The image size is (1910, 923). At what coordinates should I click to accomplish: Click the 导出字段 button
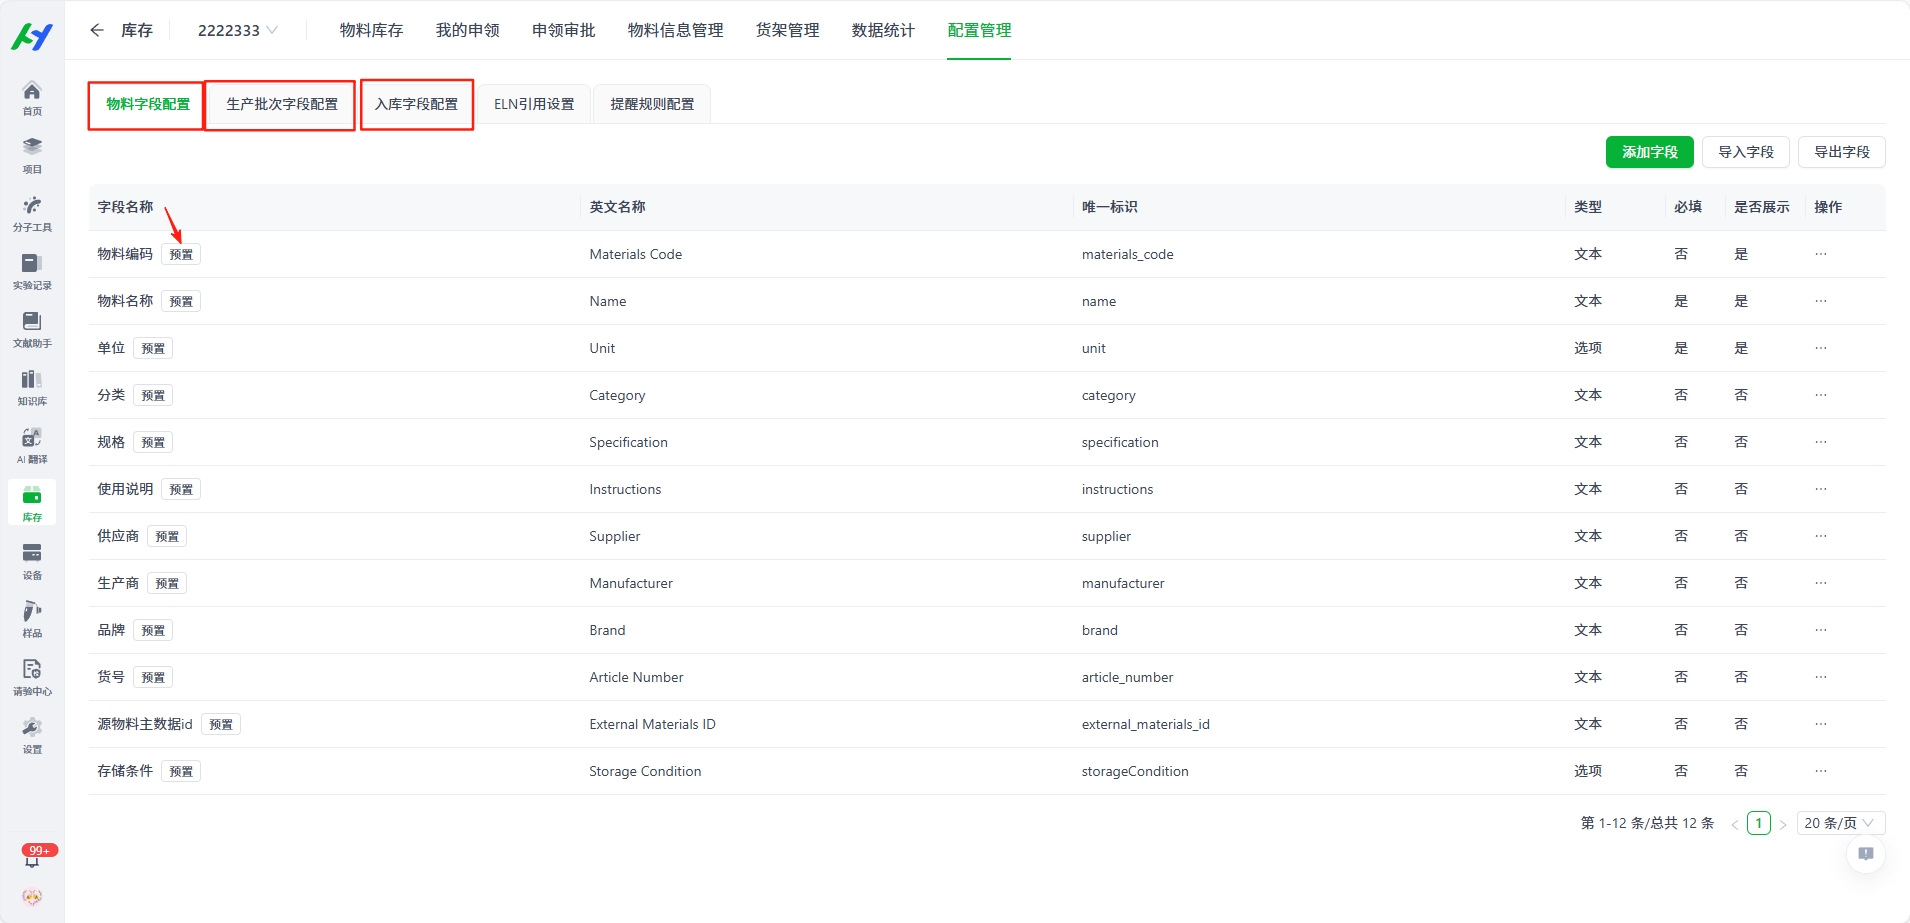(1841, 152)
